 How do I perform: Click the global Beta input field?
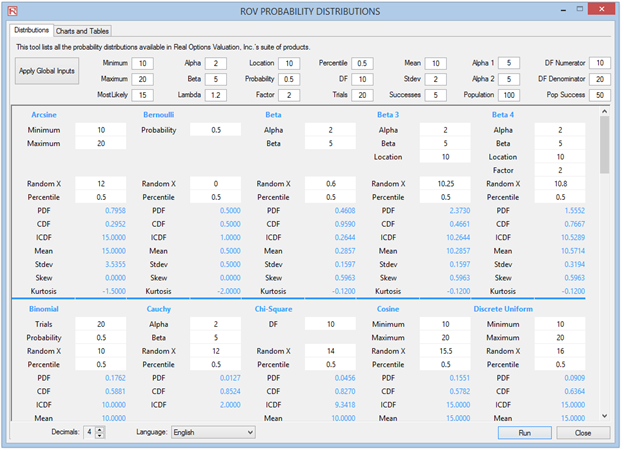(216, 79)
